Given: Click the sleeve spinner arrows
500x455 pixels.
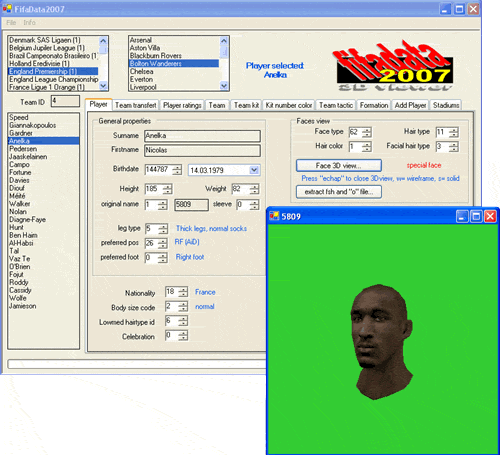Looking at the screenshot, I should [254, 205].
